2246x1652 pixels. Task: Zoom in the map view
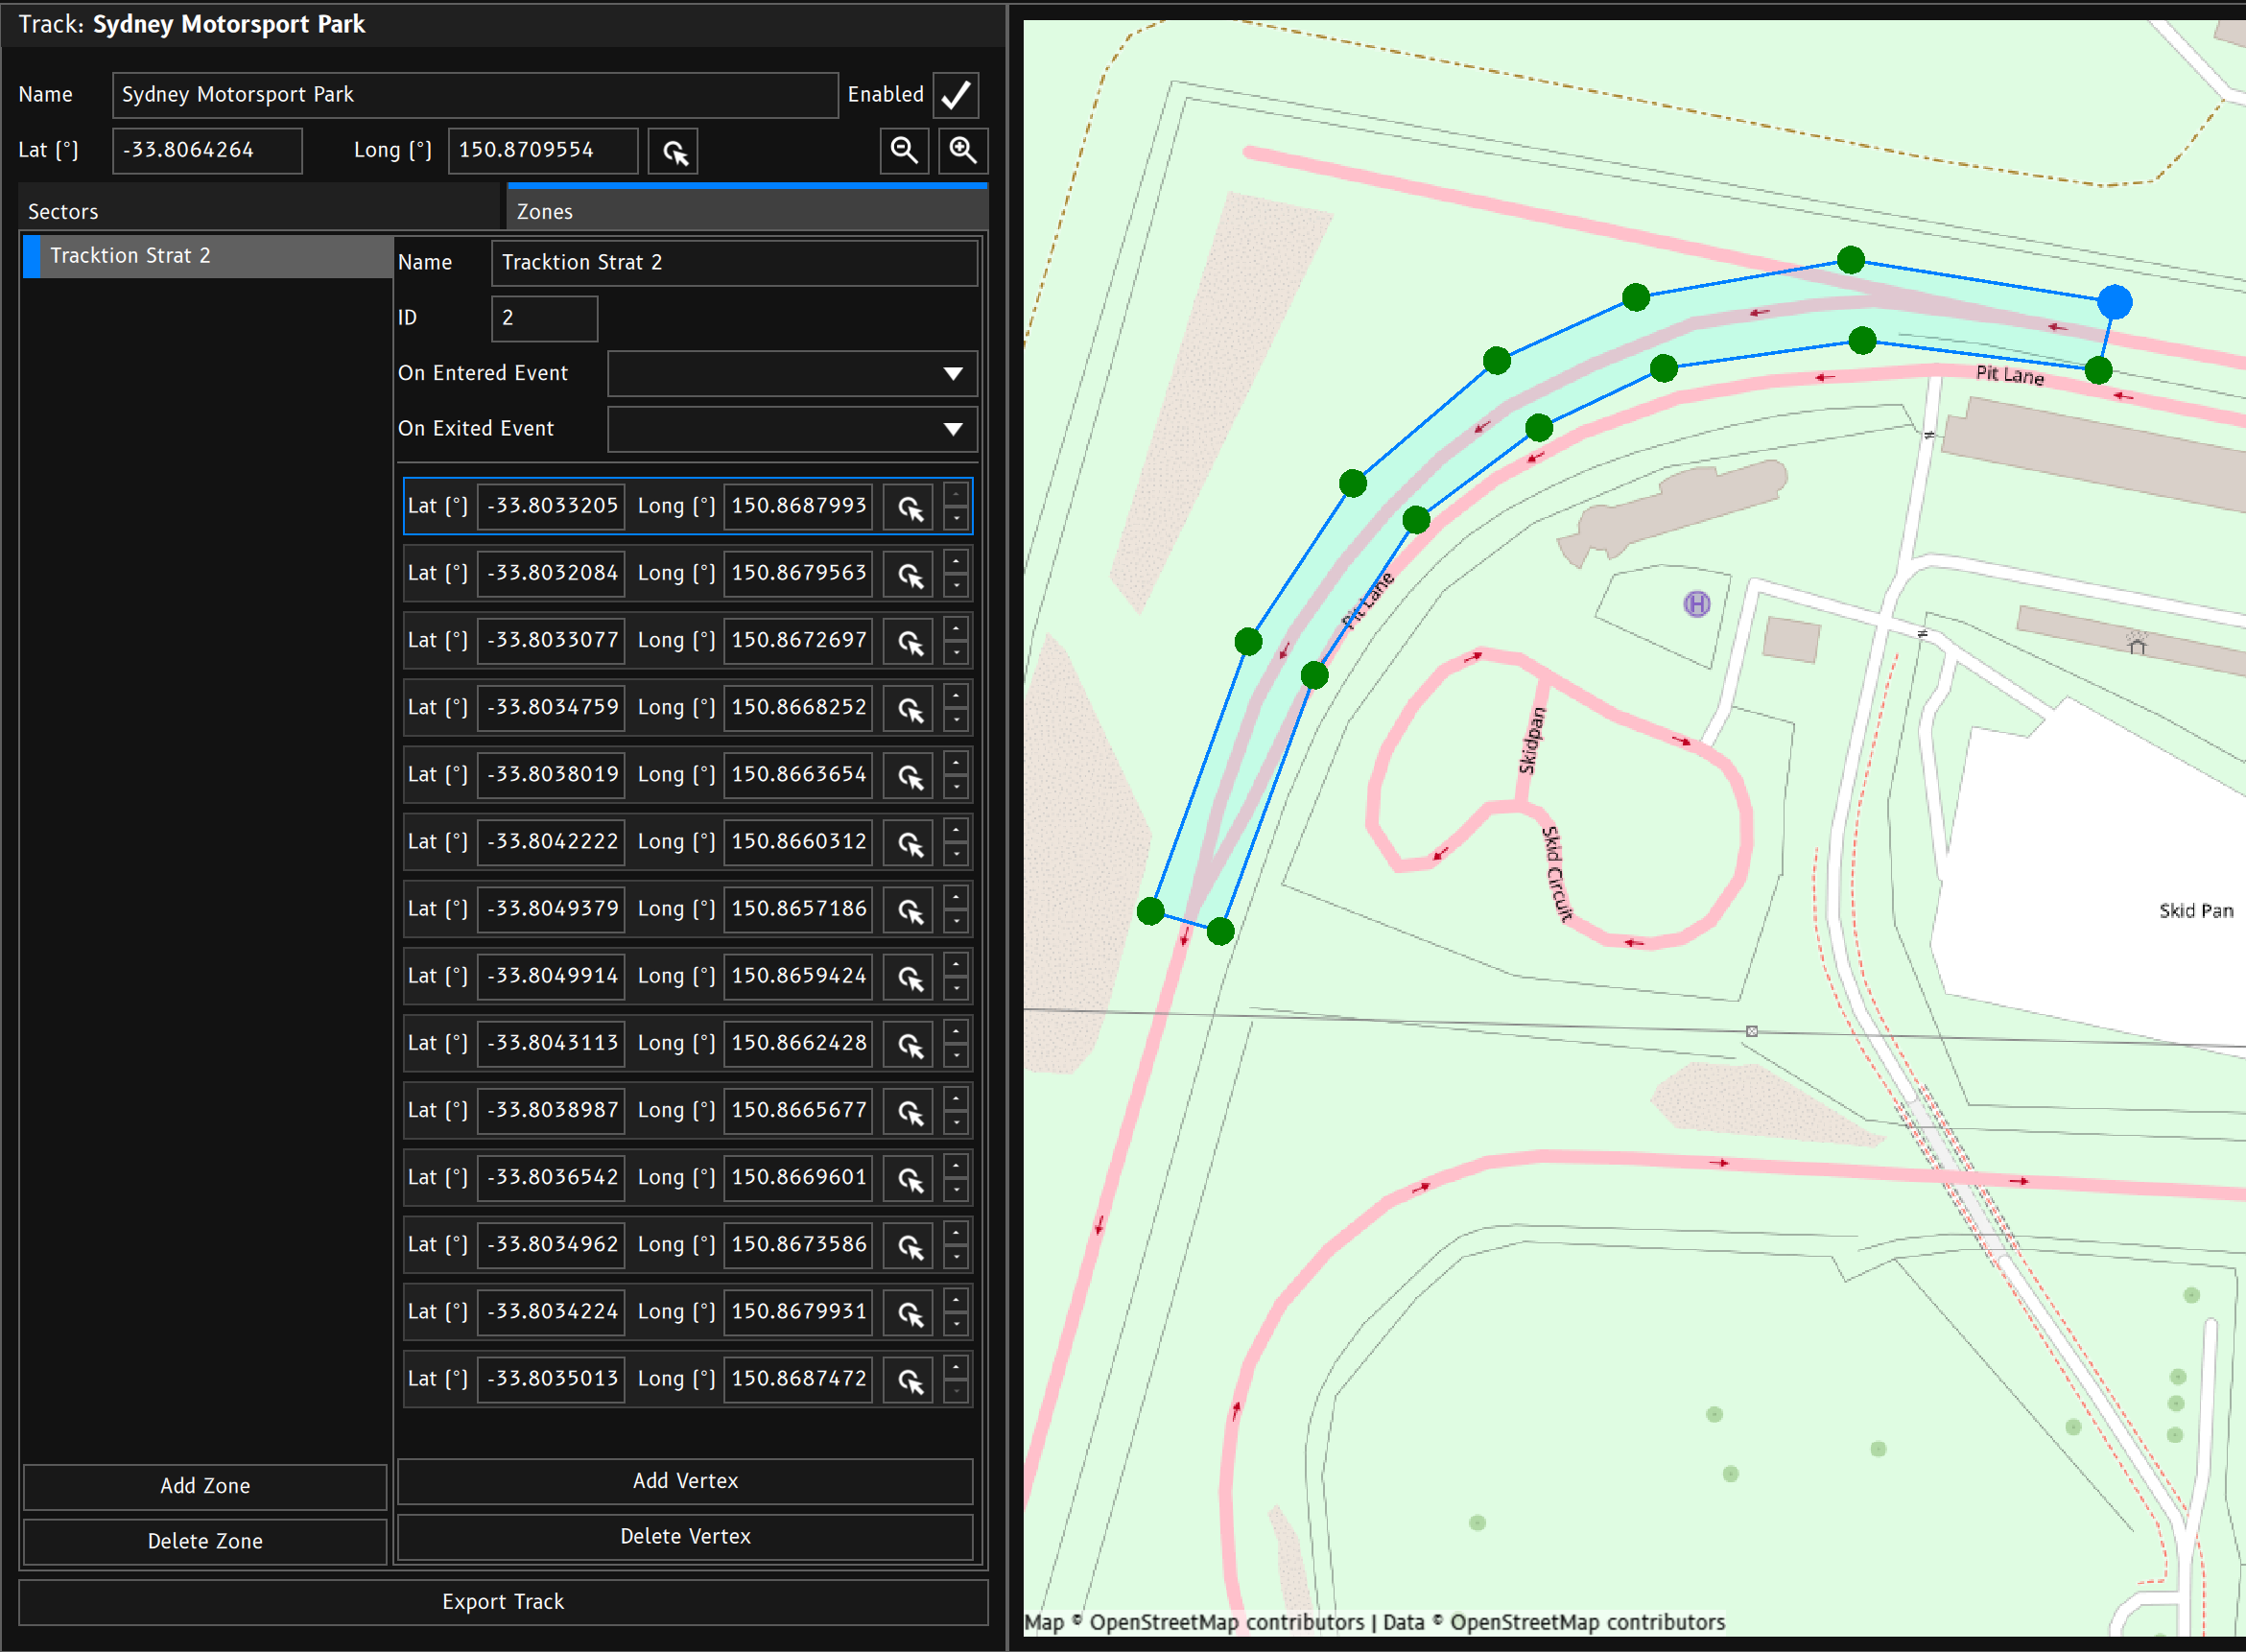click(963, 151)
